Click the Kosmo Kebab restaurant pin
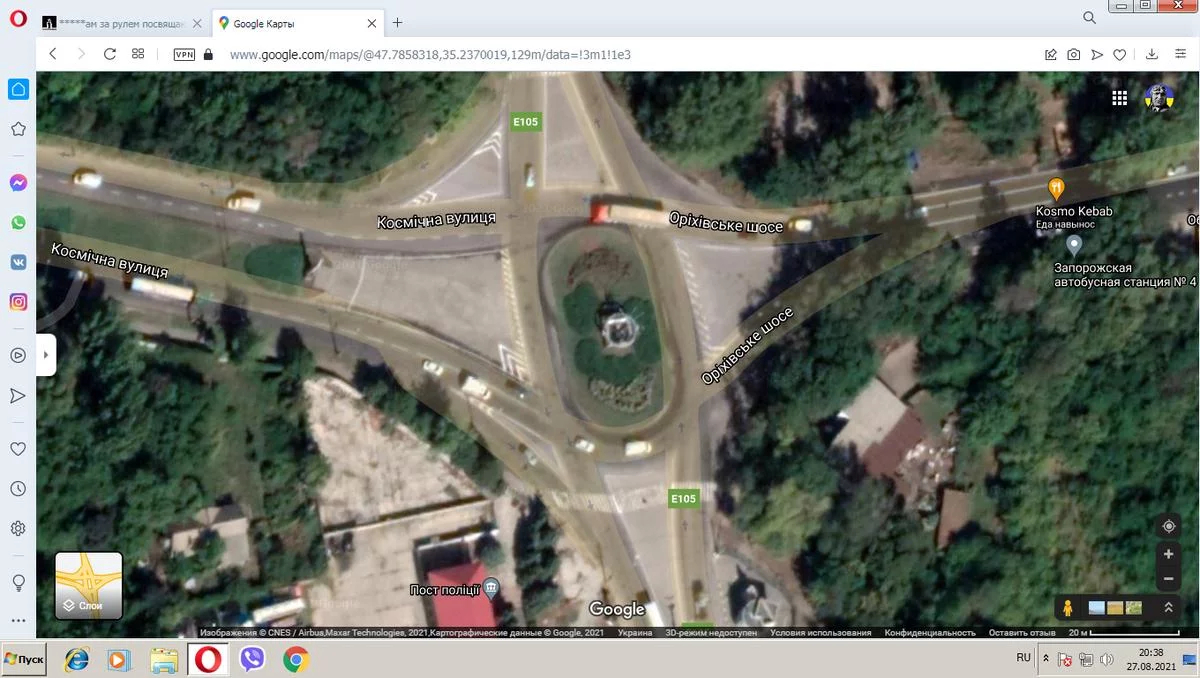 coord(1056,188)
